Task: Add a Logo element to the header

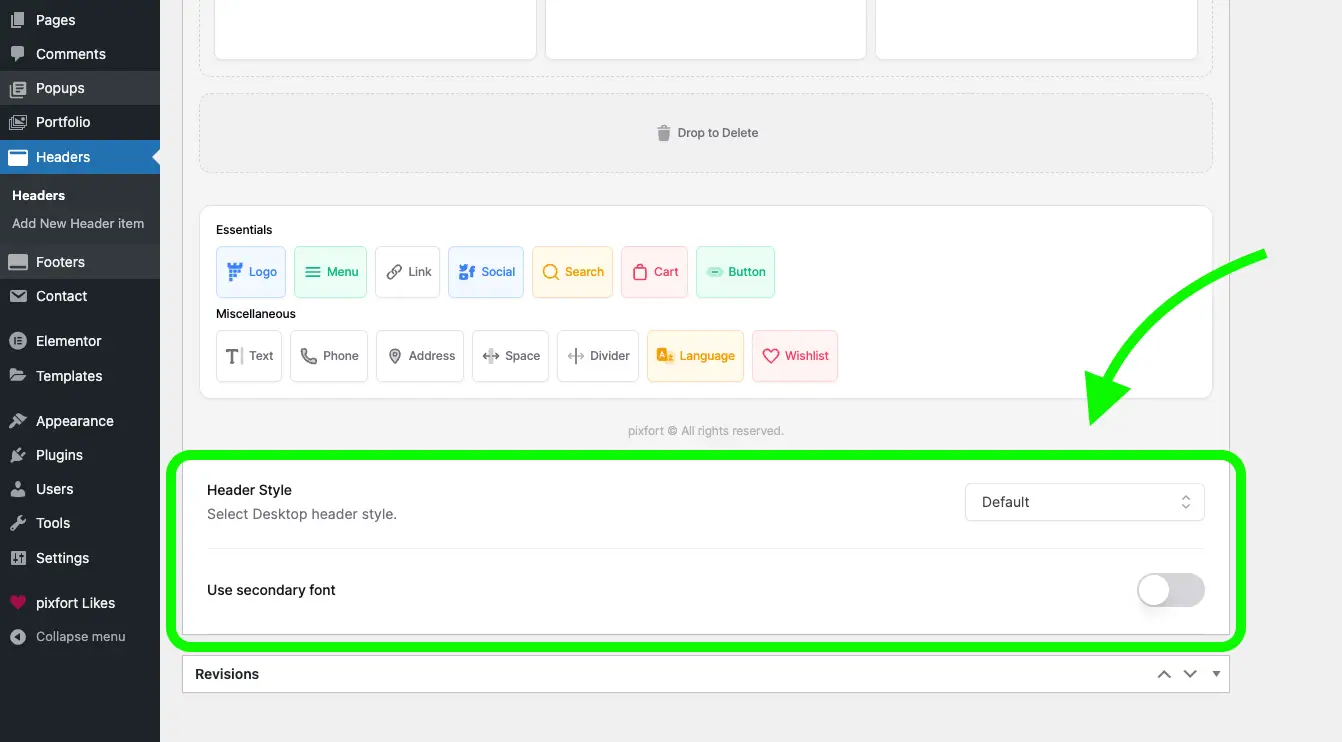Action: tap(250, 271)
